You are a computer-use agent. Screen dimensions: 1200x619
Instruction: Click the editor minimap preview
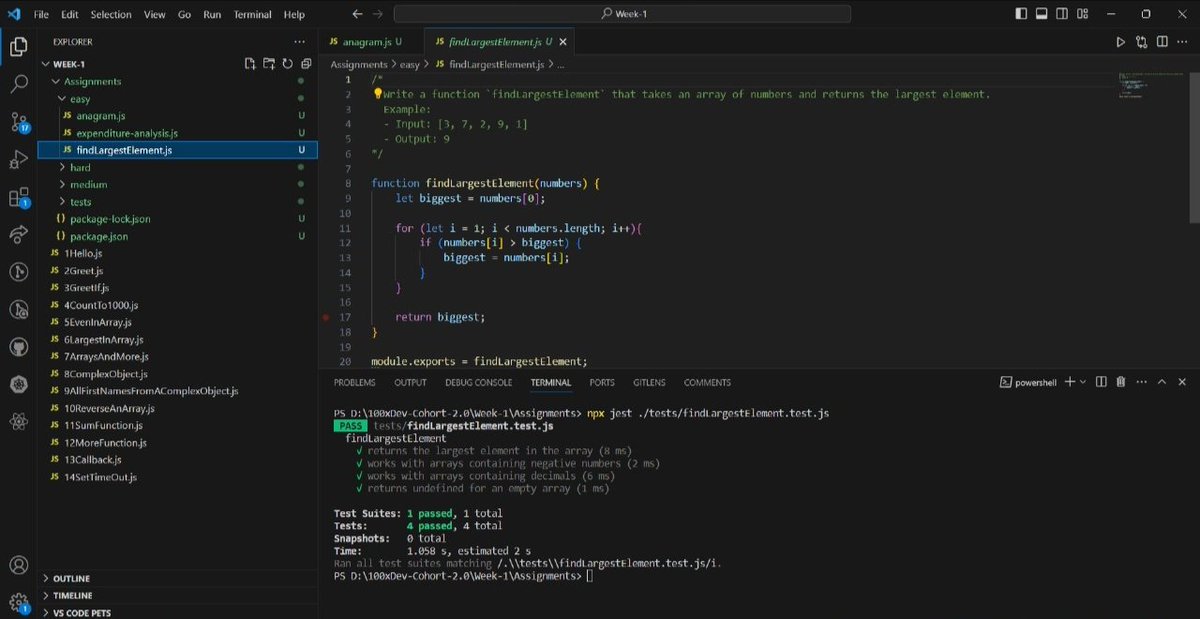(x=1149, y=85)
